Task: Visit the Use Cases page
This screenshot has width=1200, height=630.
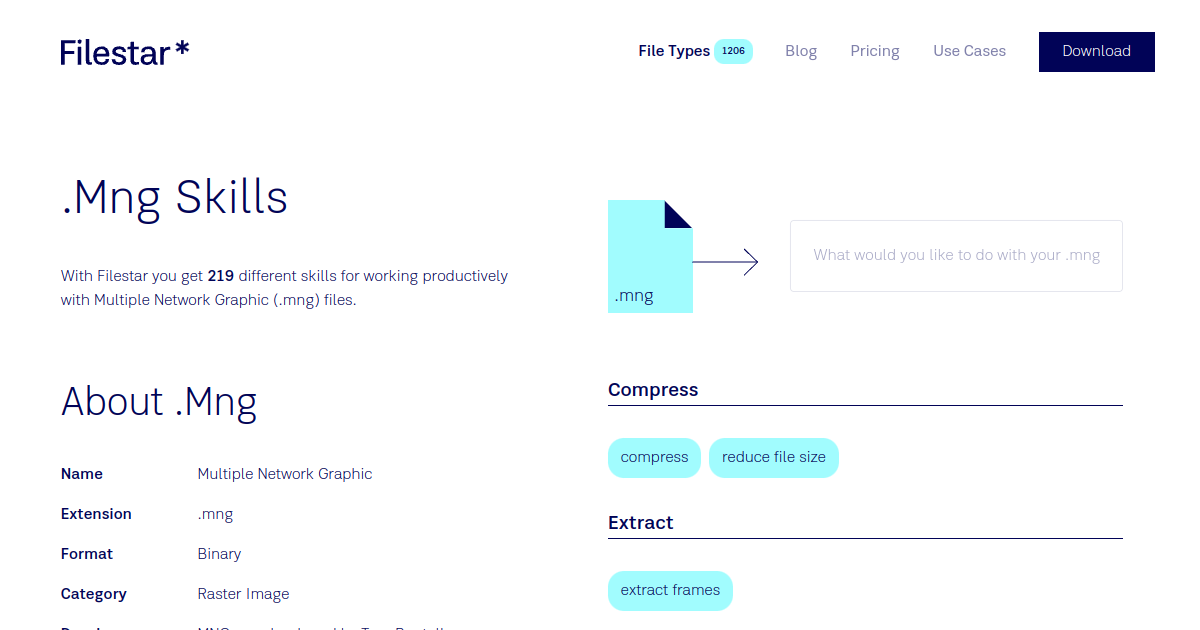Action: click(969, 50)
